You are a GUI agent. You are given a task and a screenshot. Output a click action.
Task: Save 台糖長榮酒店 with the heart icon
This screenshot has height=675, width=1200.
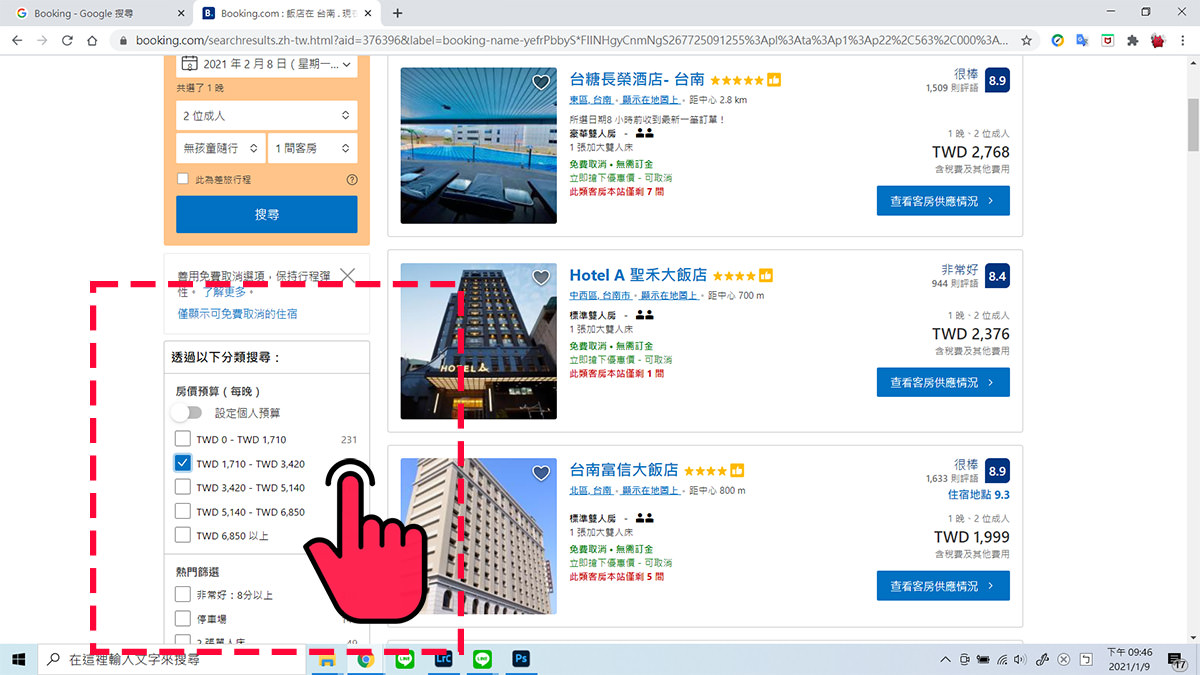[541, 82]
